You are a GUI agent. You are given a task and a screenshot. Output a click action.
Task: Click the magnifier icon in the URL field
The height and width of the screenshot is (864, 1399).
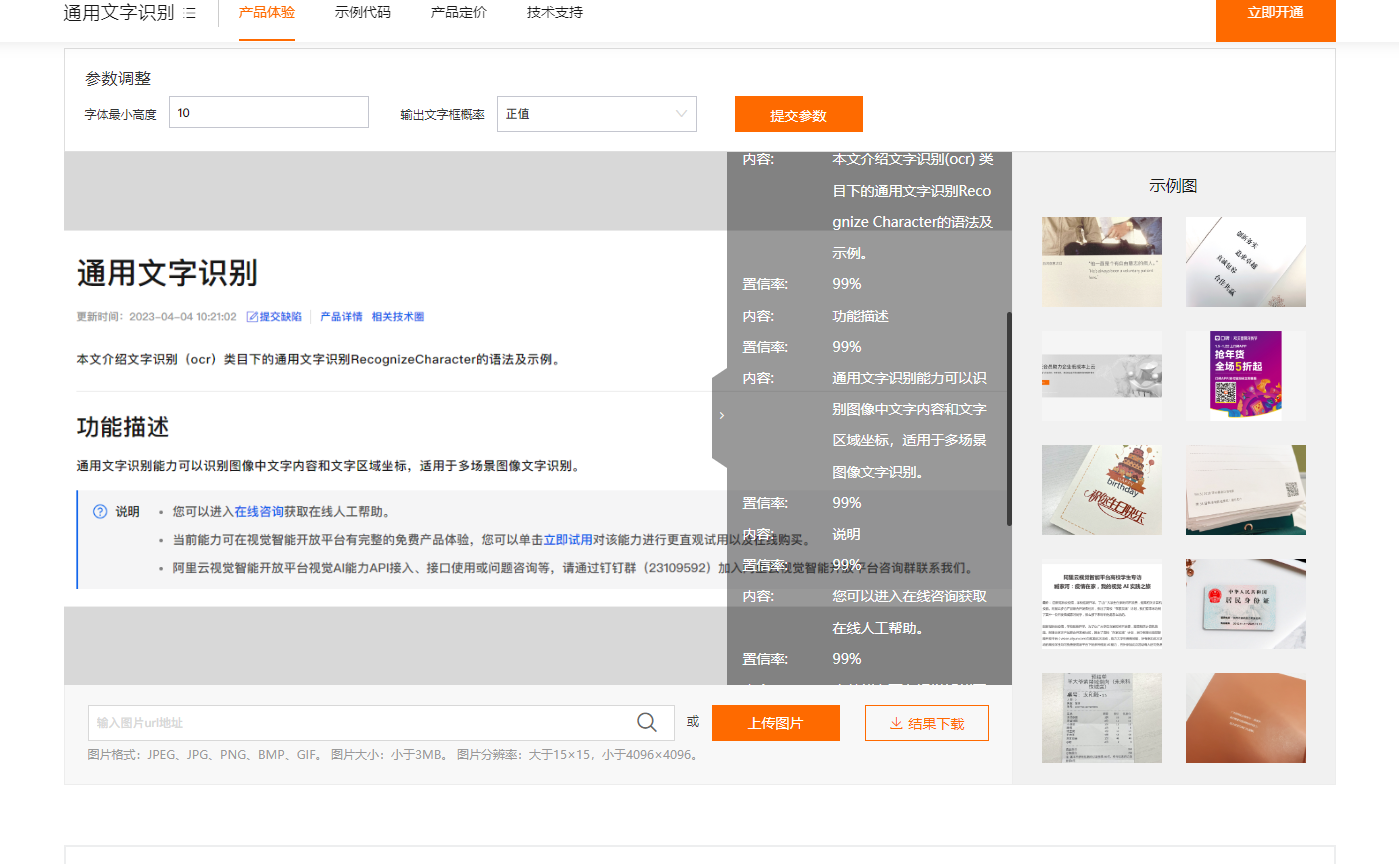pyautogui.click(x=647, y=722)
